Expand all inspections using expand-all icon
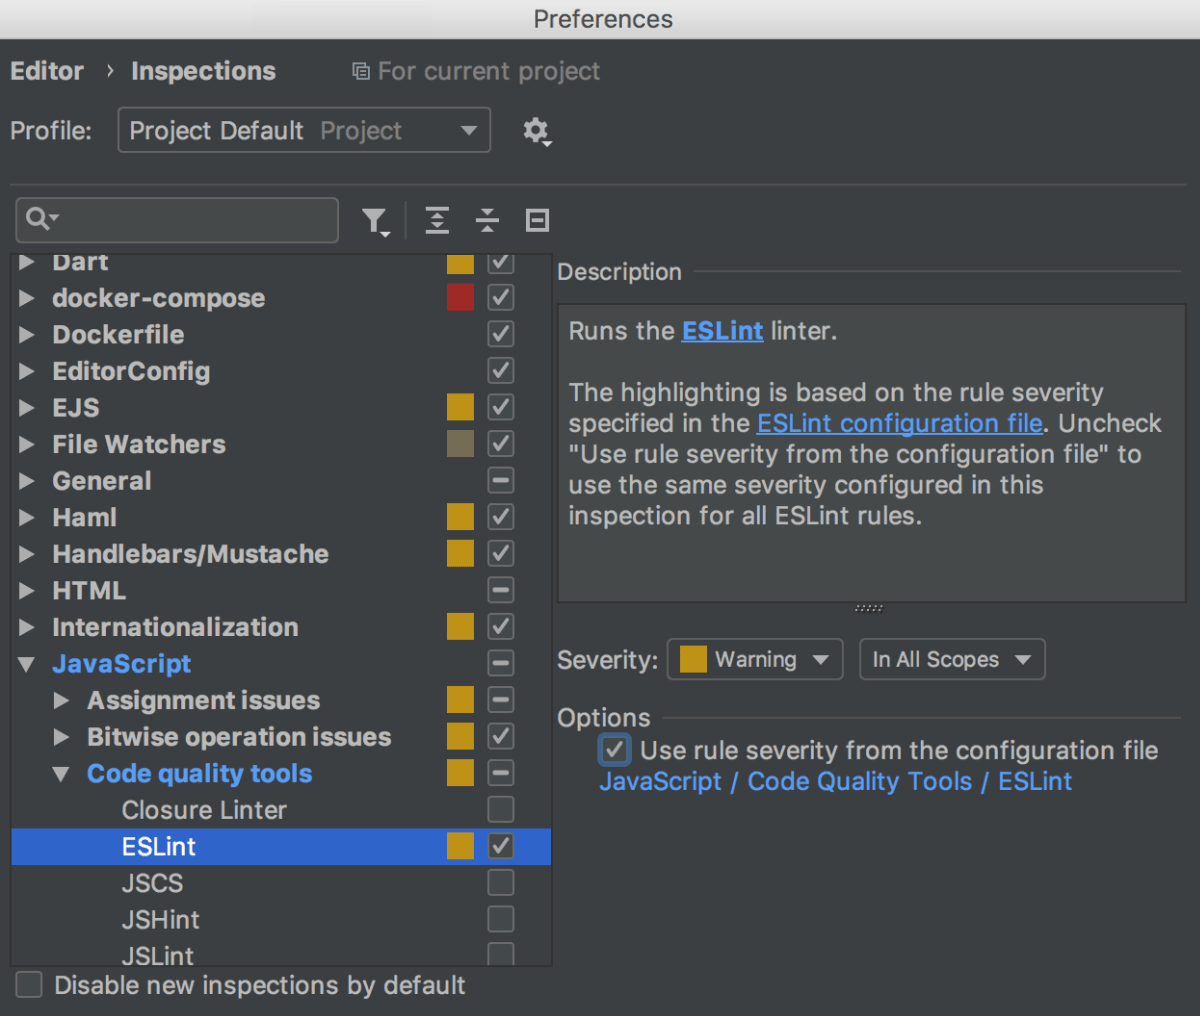The image size is (1200, 1016). (437, 221)
